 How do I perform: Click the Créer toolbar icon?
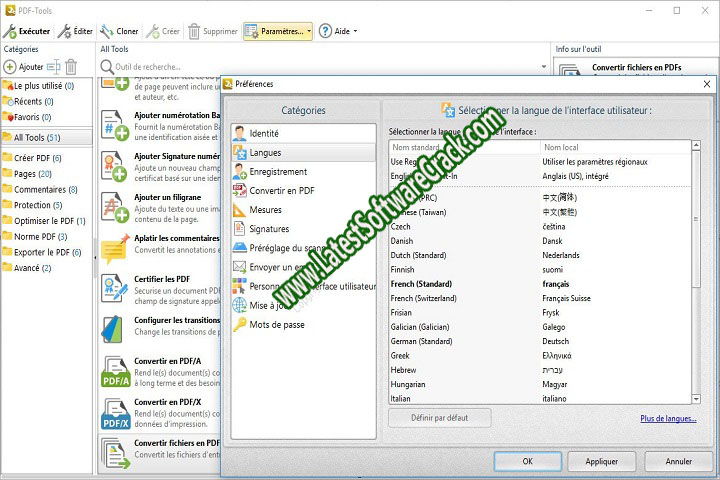click(153, 31)
